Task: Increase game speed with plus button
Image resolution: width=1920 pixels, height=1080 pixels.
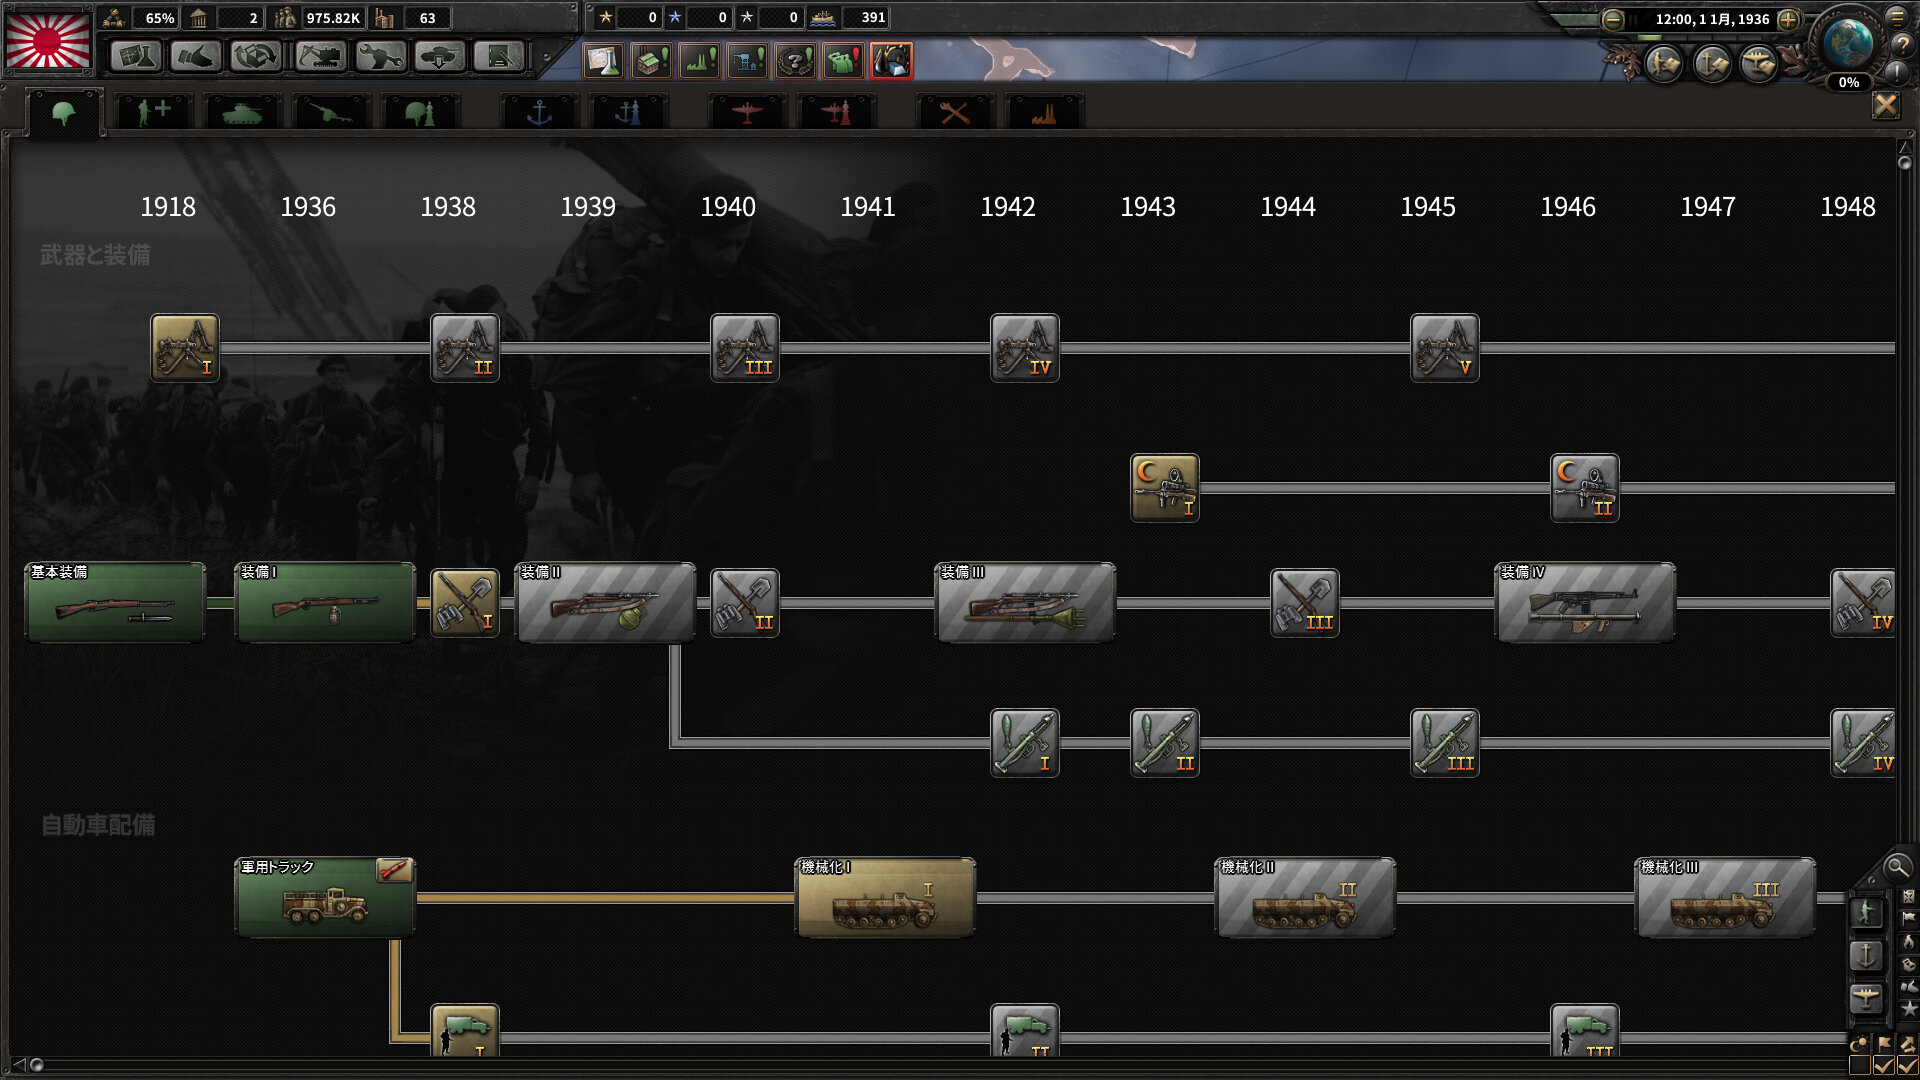Action: click(1789, 19)
